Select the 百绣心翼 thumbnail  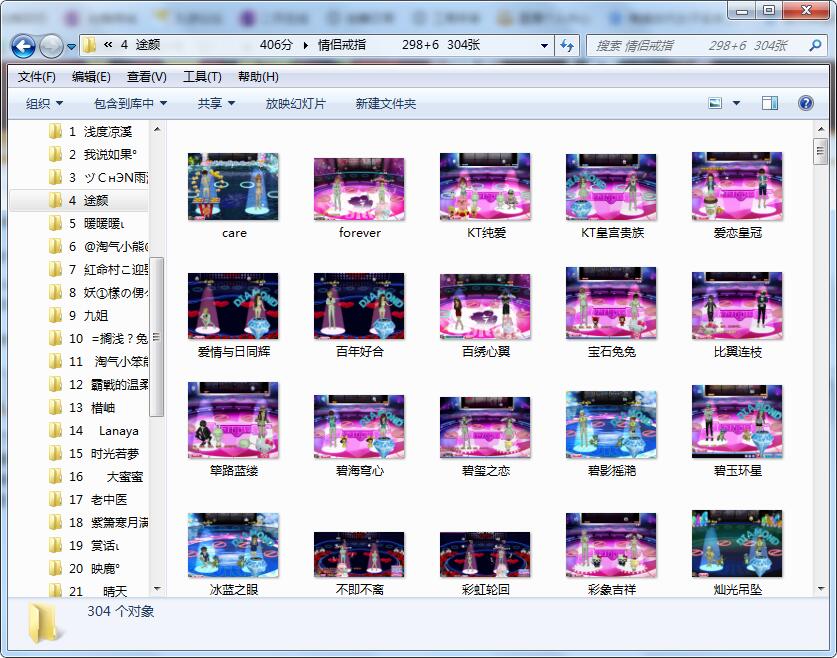pos(485,306)
